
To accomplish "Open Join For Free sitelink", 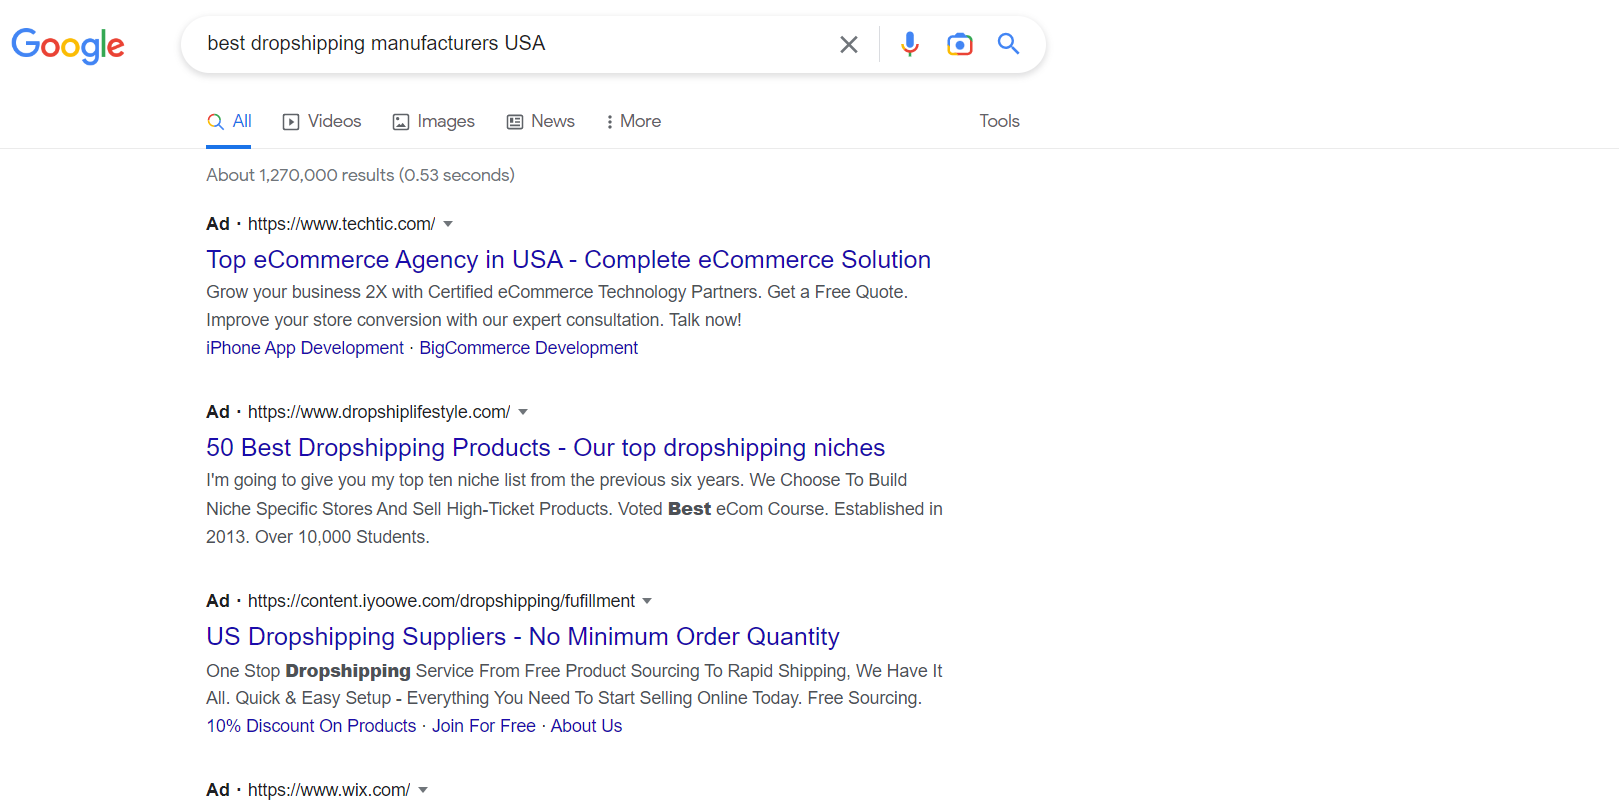I will click(x=484, y=726).
